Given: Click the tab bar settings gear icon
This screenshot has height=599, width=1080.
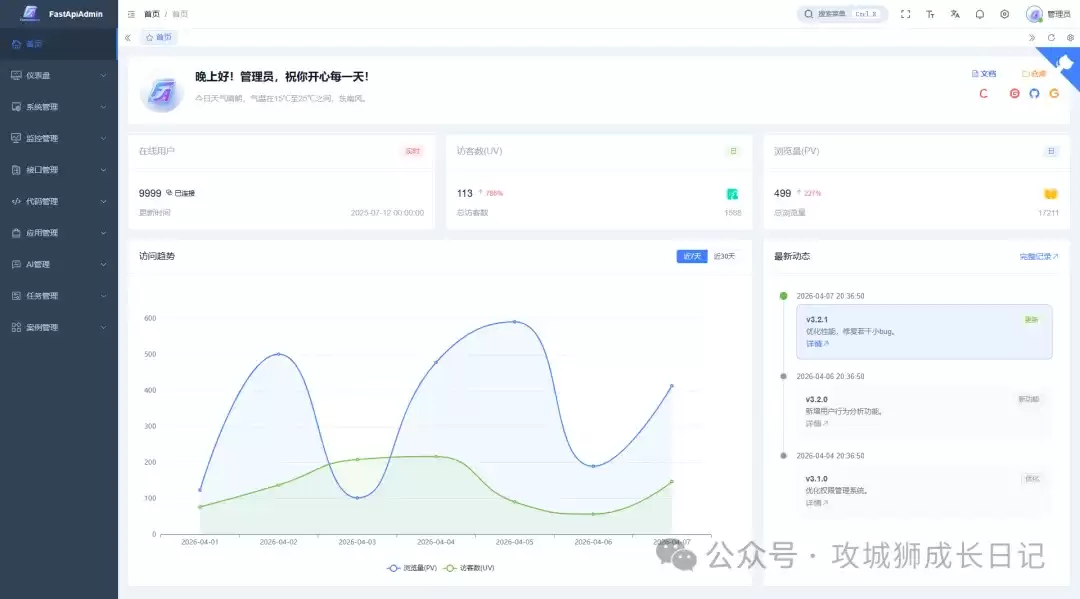Looking at the screenshot, I should pyautogui.click(x=1070, y=37).
